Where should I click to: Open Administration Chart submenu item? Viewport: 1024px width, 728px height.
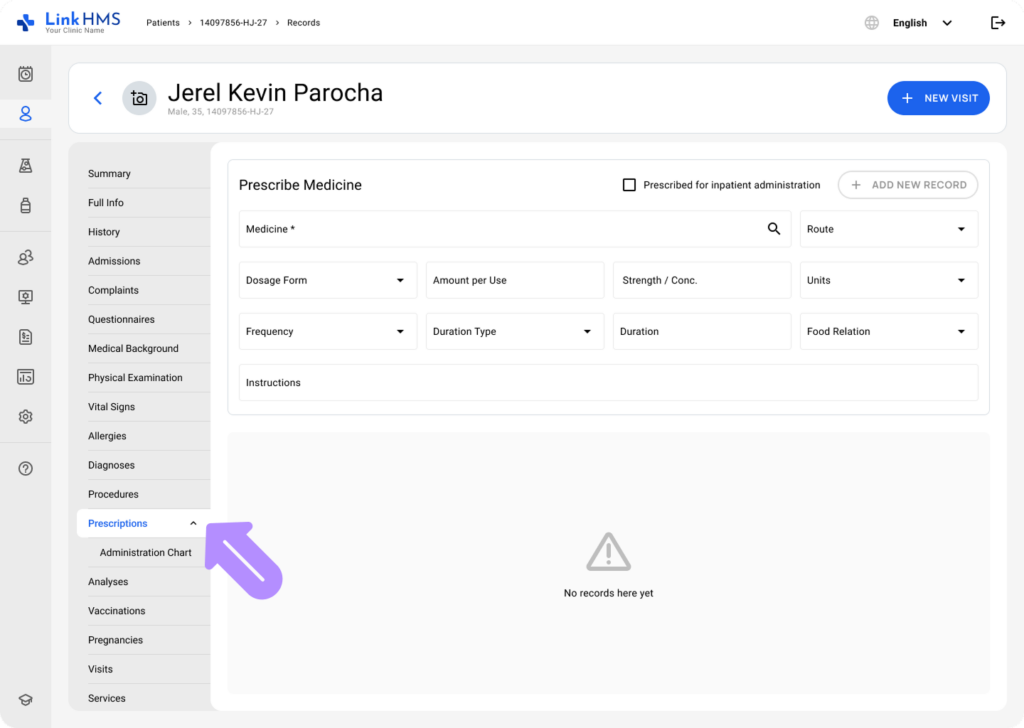click(145, 552)
